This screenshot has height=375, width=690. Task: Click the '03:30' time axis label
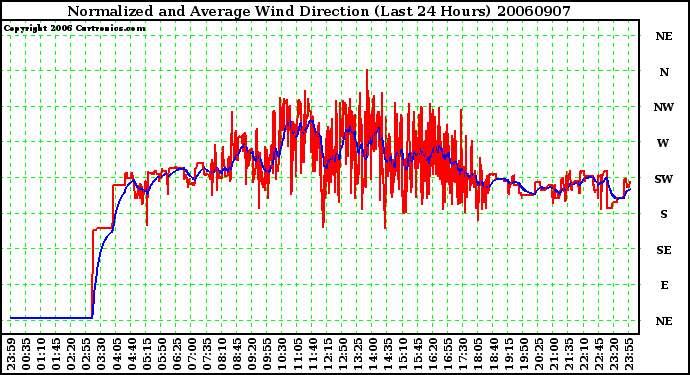click(x=102, y=354)
